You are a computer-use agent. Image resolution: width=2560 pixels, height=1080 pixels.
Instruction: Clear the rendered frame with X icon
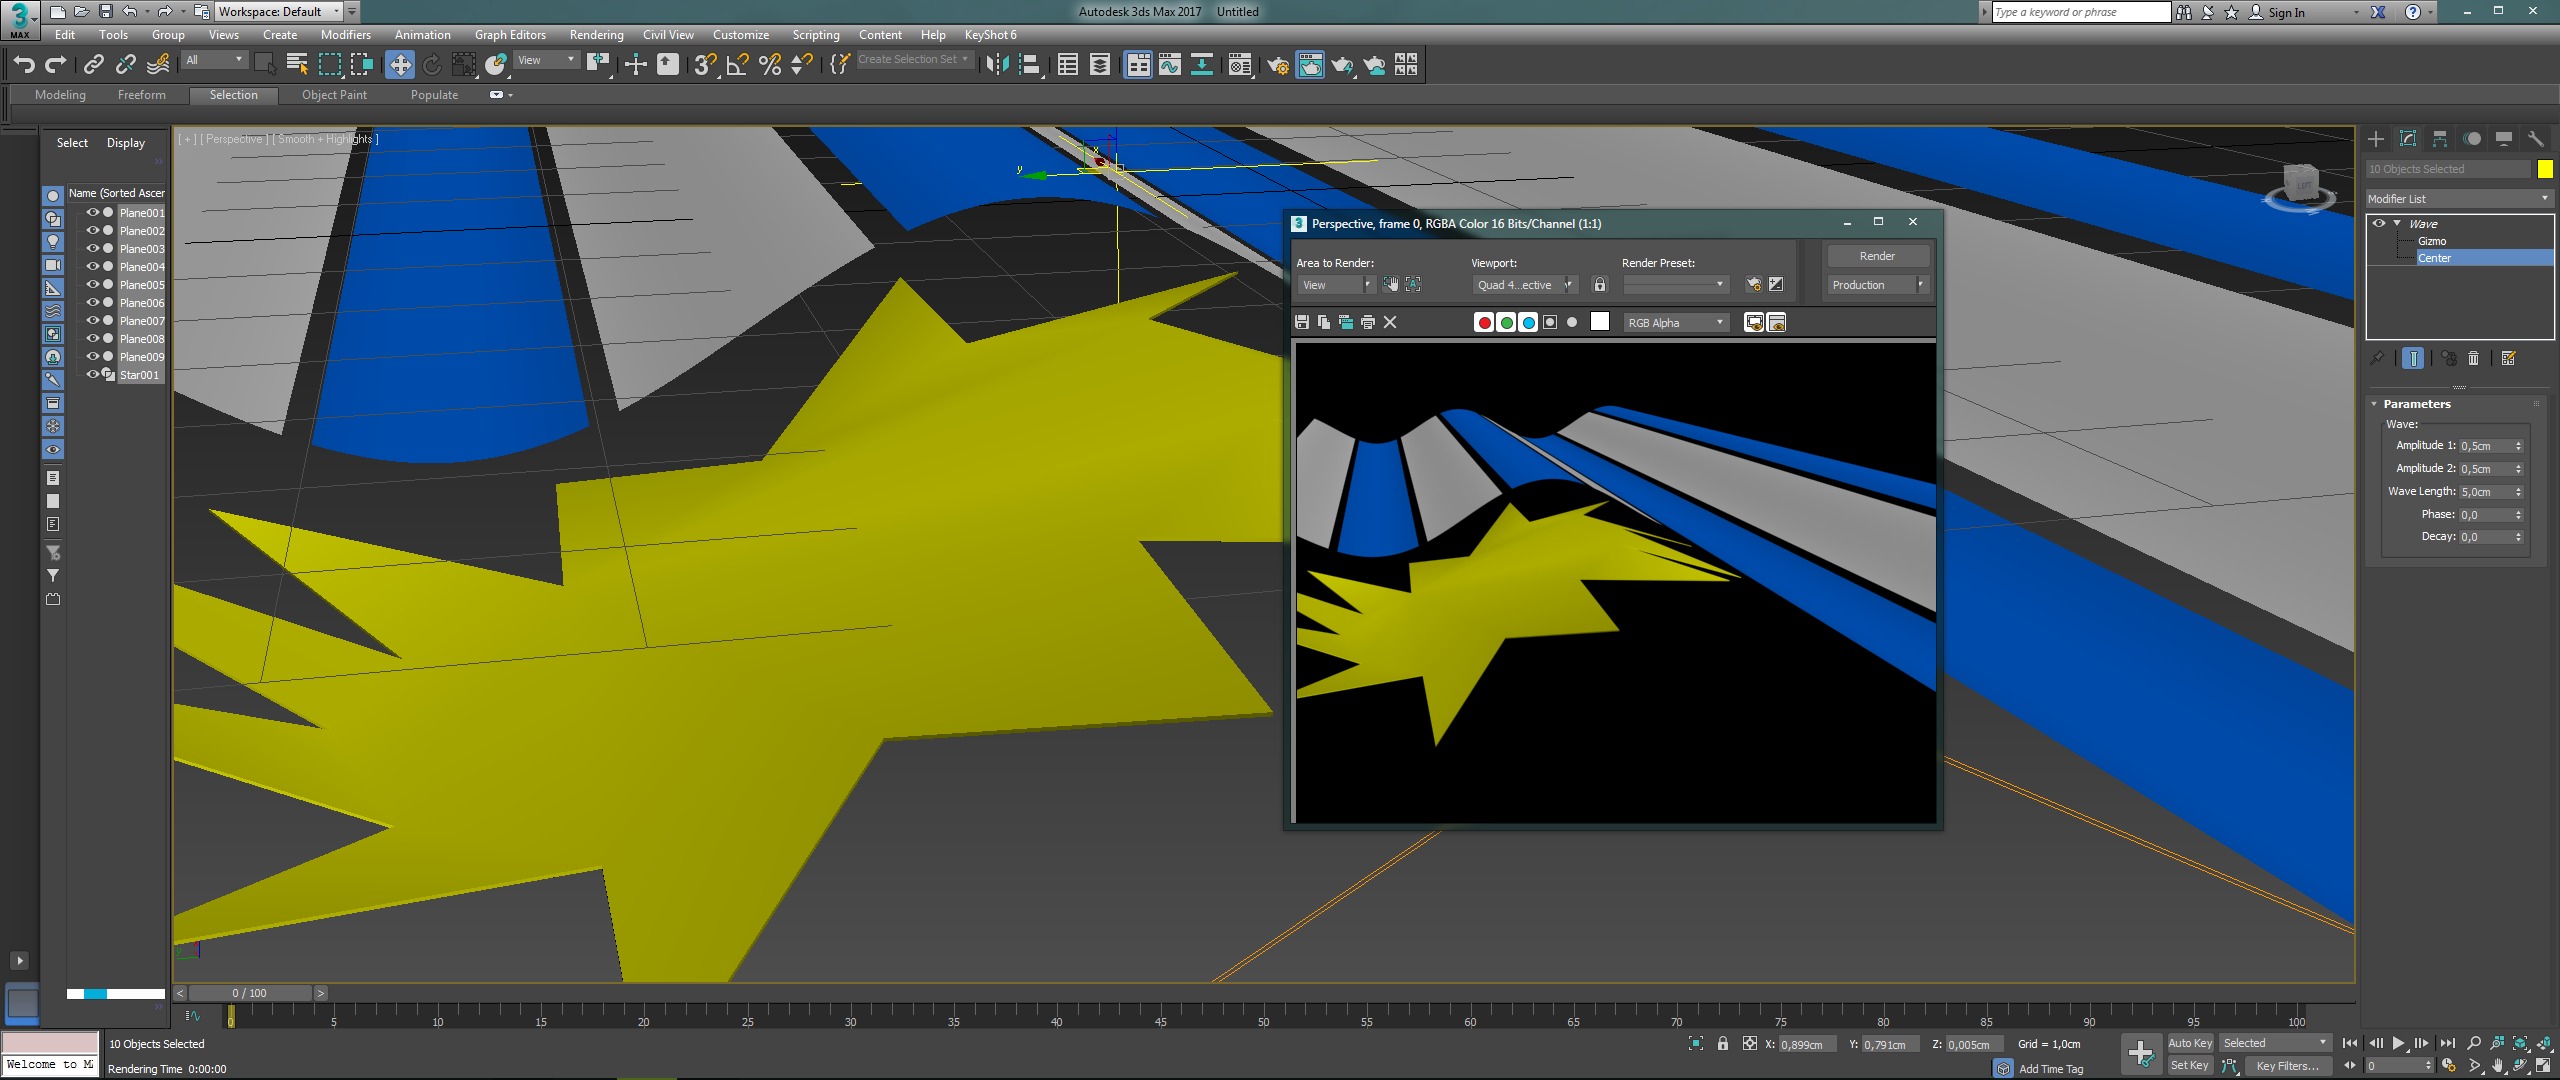pos(1390,322)
